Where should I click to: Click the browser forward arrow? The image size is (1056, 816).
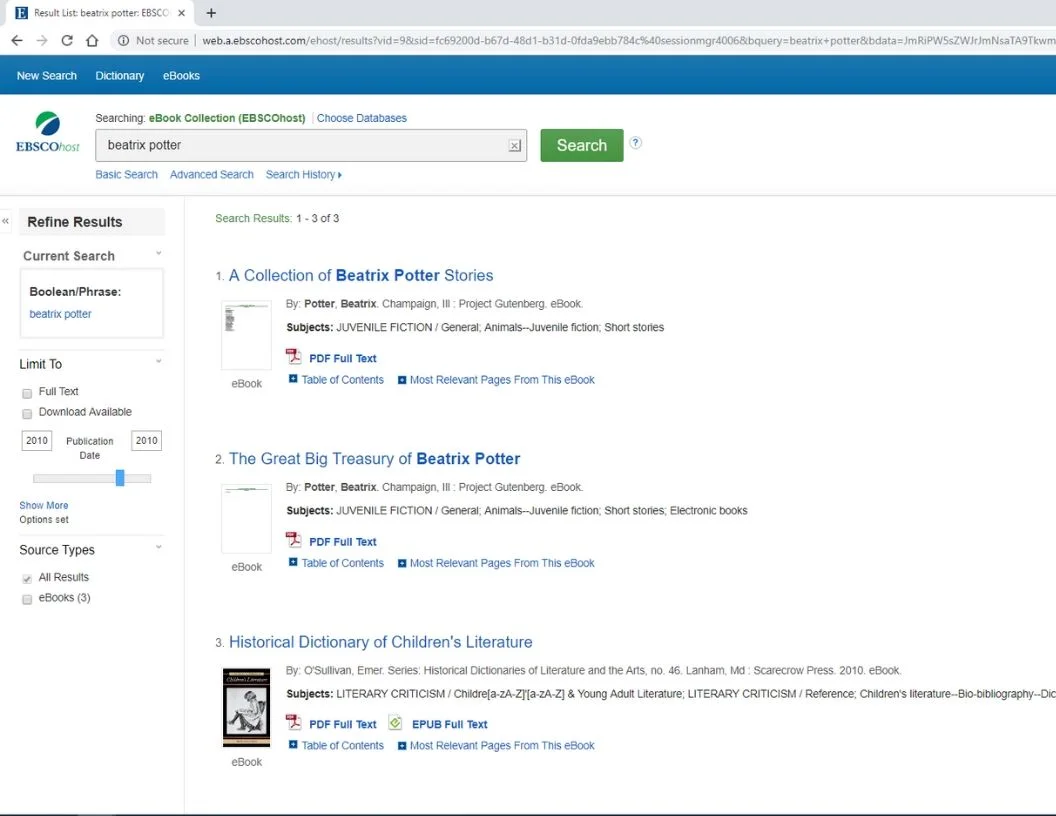click(42, 40)
